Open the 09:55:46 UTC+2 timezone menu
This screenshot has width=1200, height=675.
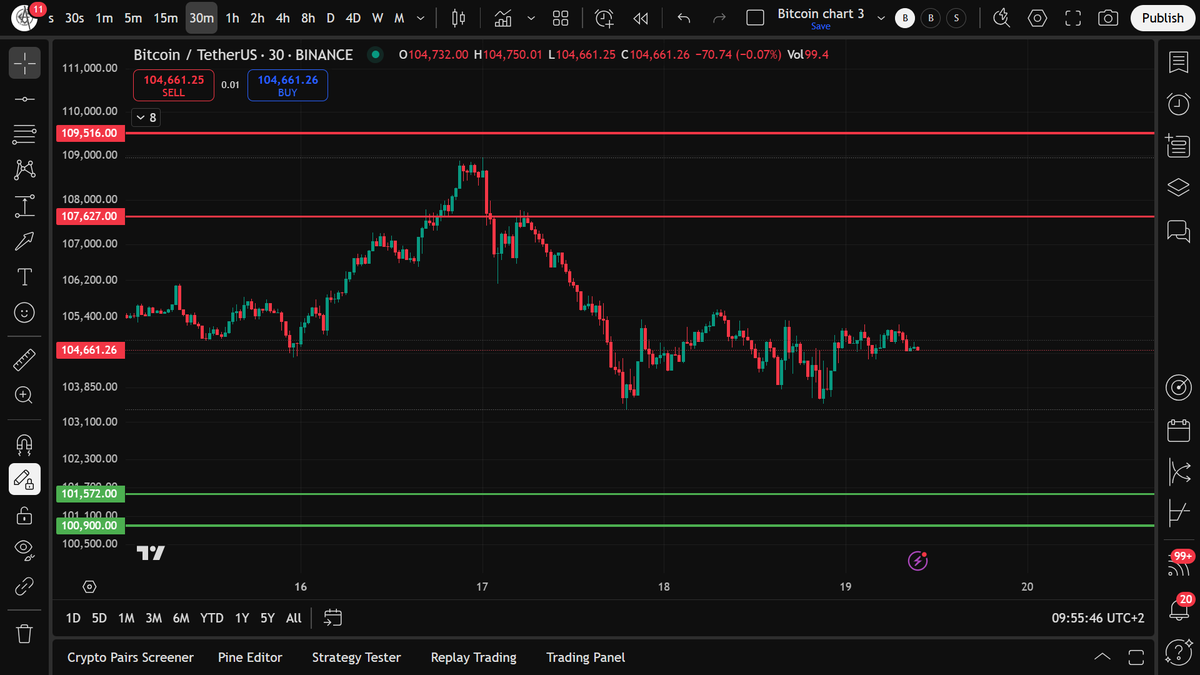pyautogui.click(x=1097, y=618)
